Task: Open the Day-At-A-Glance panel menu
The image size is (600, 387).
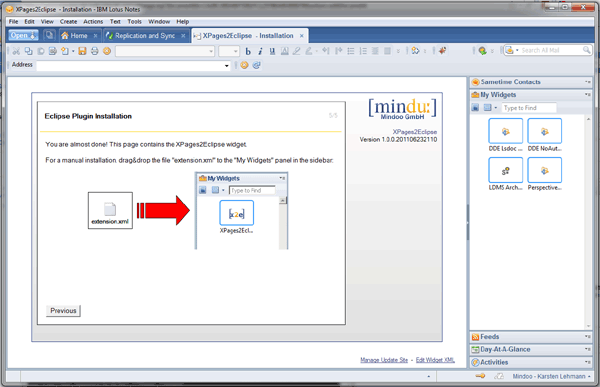Action: click(x=587, y=349)
